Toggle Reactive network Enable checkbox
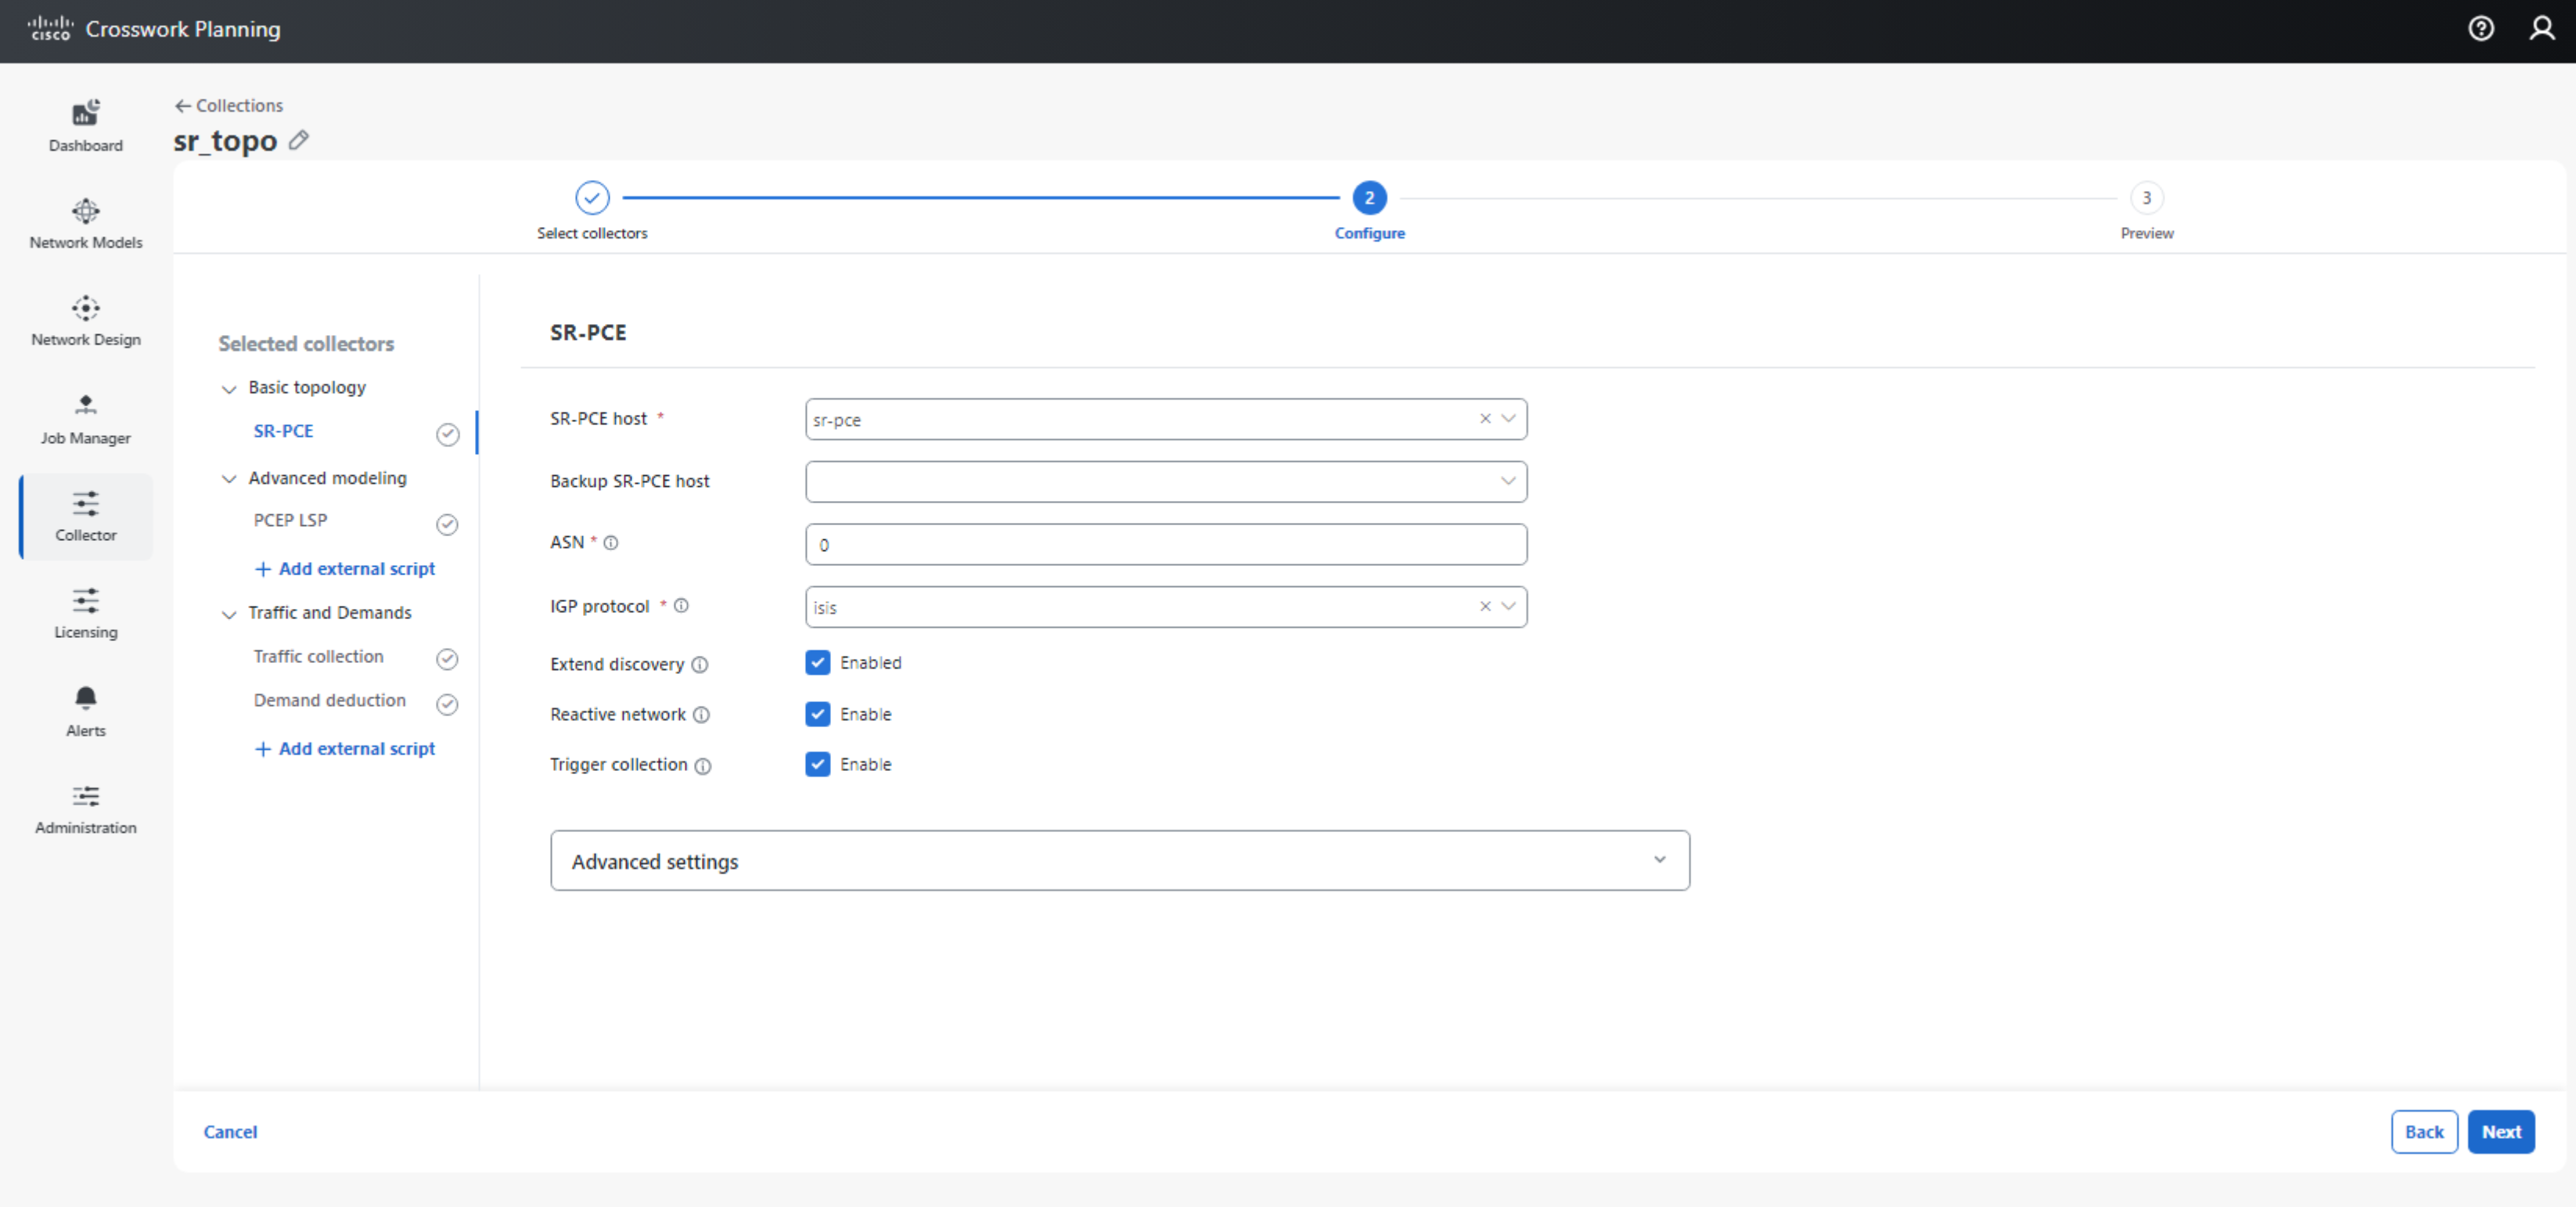This screenshot has height=1207, width=2576. pyautogui.click(x=817, y=714)
